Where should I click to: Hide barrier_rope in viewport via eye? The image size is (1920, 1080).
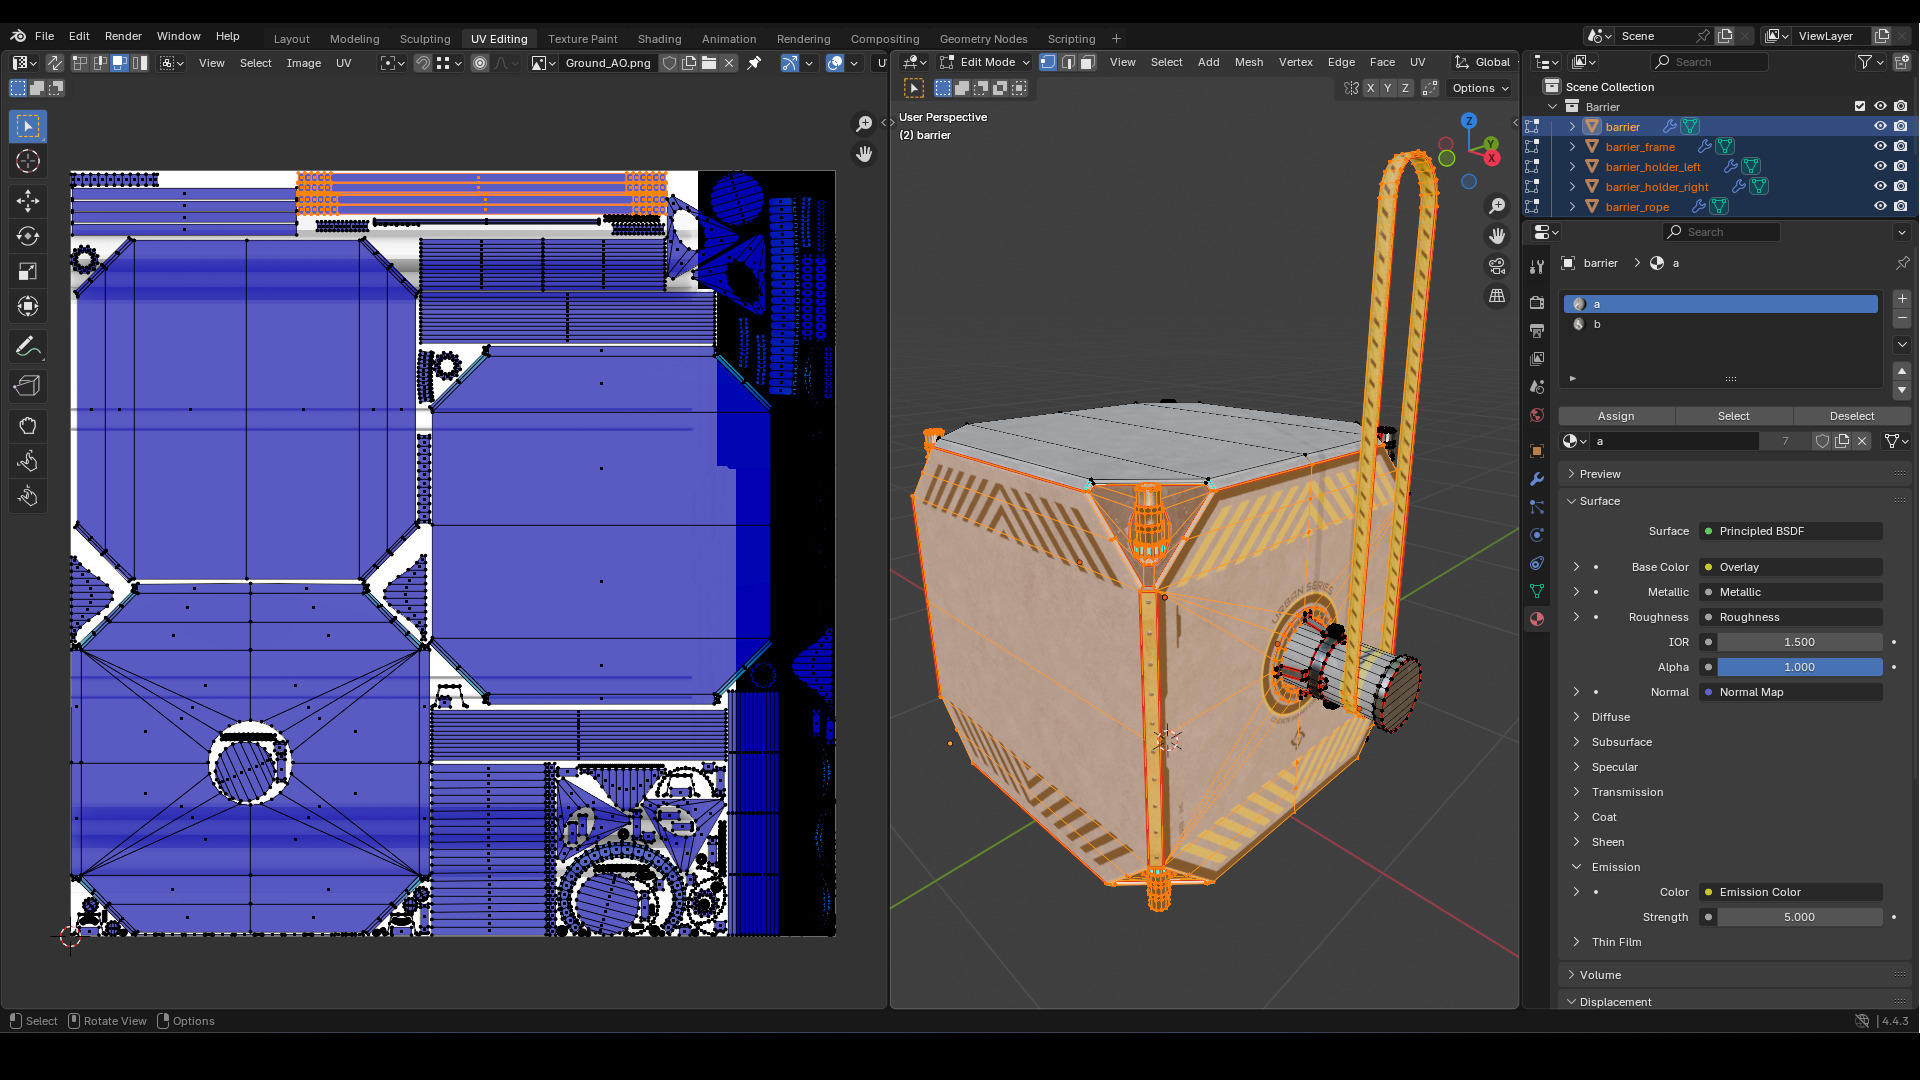[1880, 206]
